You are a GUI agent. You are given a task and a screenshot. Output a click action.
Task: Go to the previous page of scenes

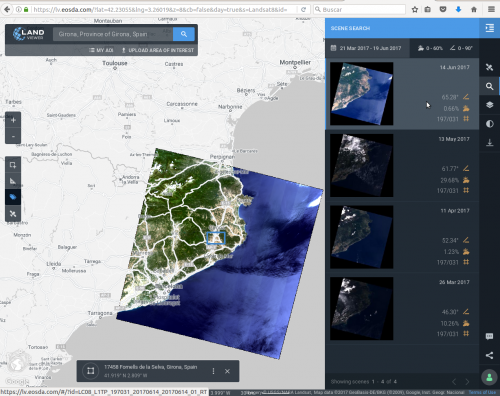tap(454, 382)
